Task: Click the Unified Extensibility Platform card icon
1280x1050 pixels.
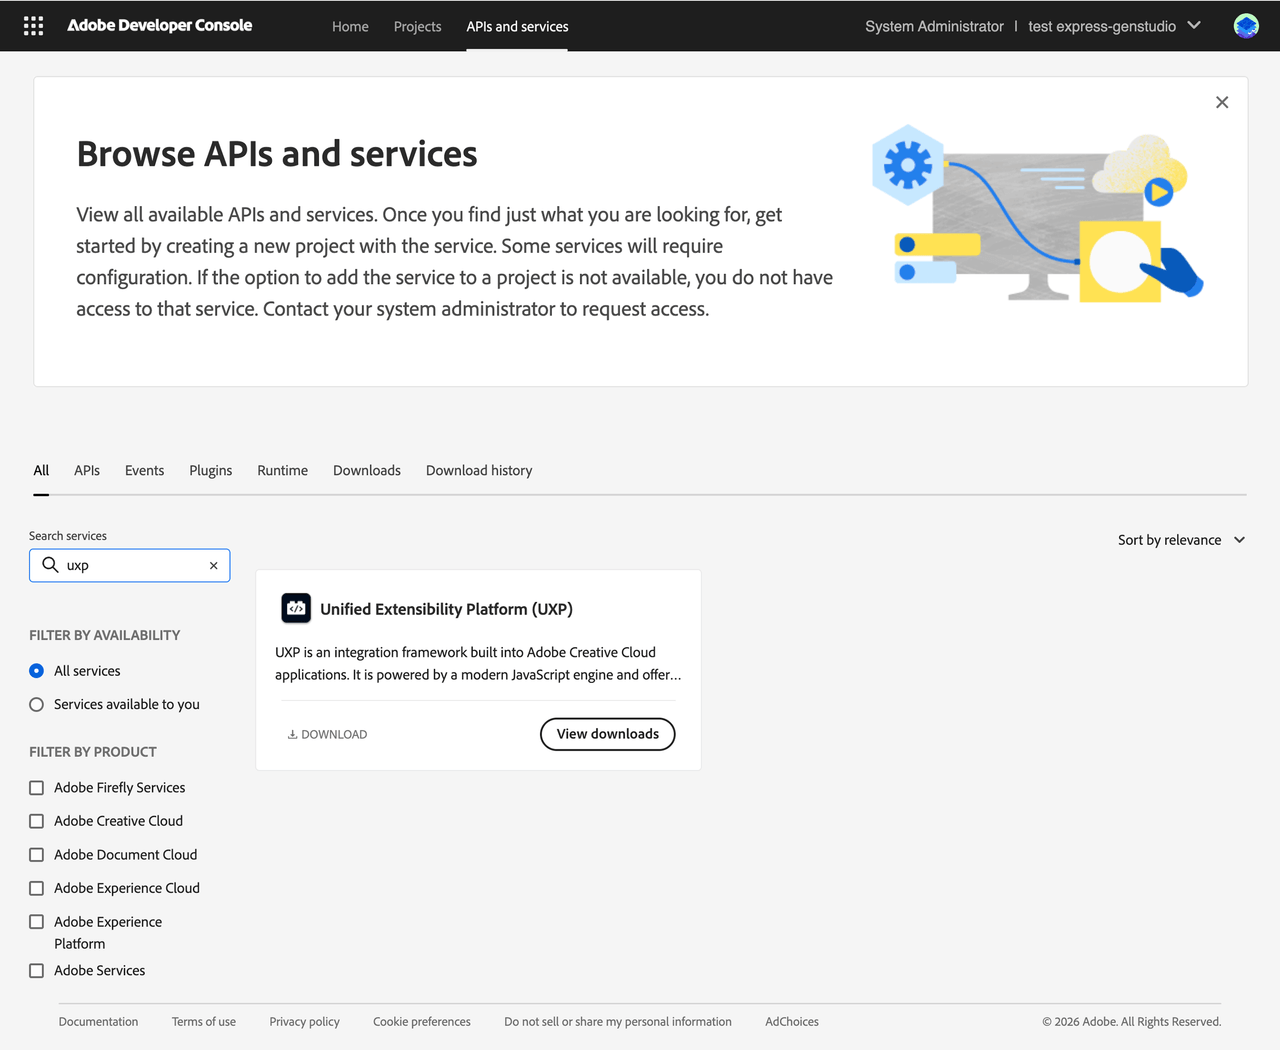Action: (x=296, y=608)
